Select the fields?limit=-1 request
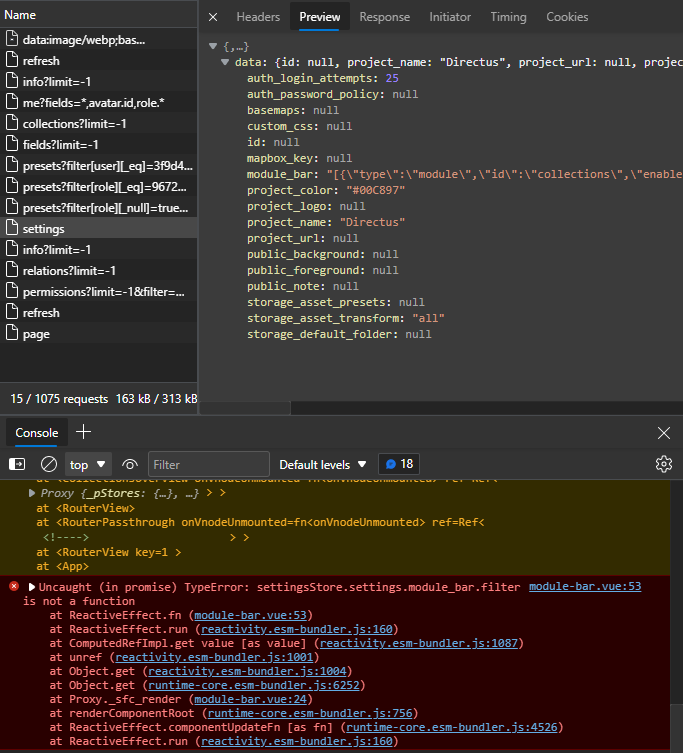The width and height of the screenshot is (683, 753). 98,145
